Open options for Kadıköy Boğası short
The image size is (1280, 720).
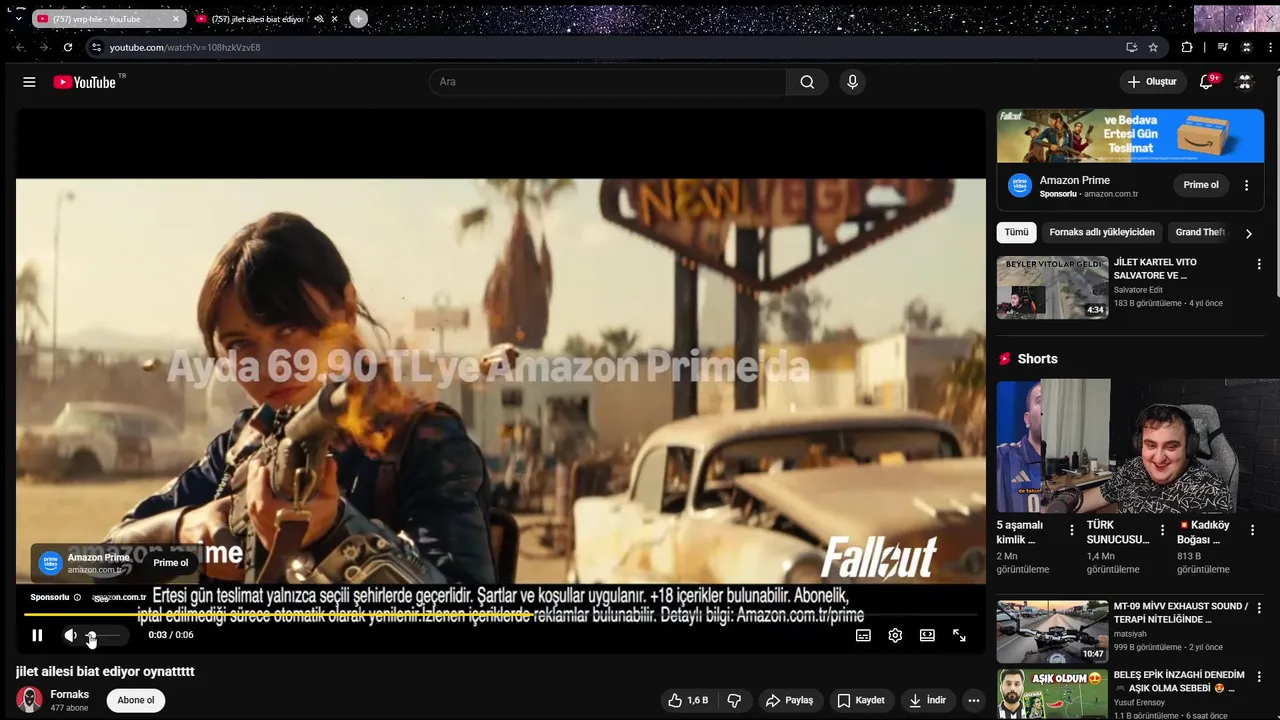pyautogui.click(x=1252, y=530)
